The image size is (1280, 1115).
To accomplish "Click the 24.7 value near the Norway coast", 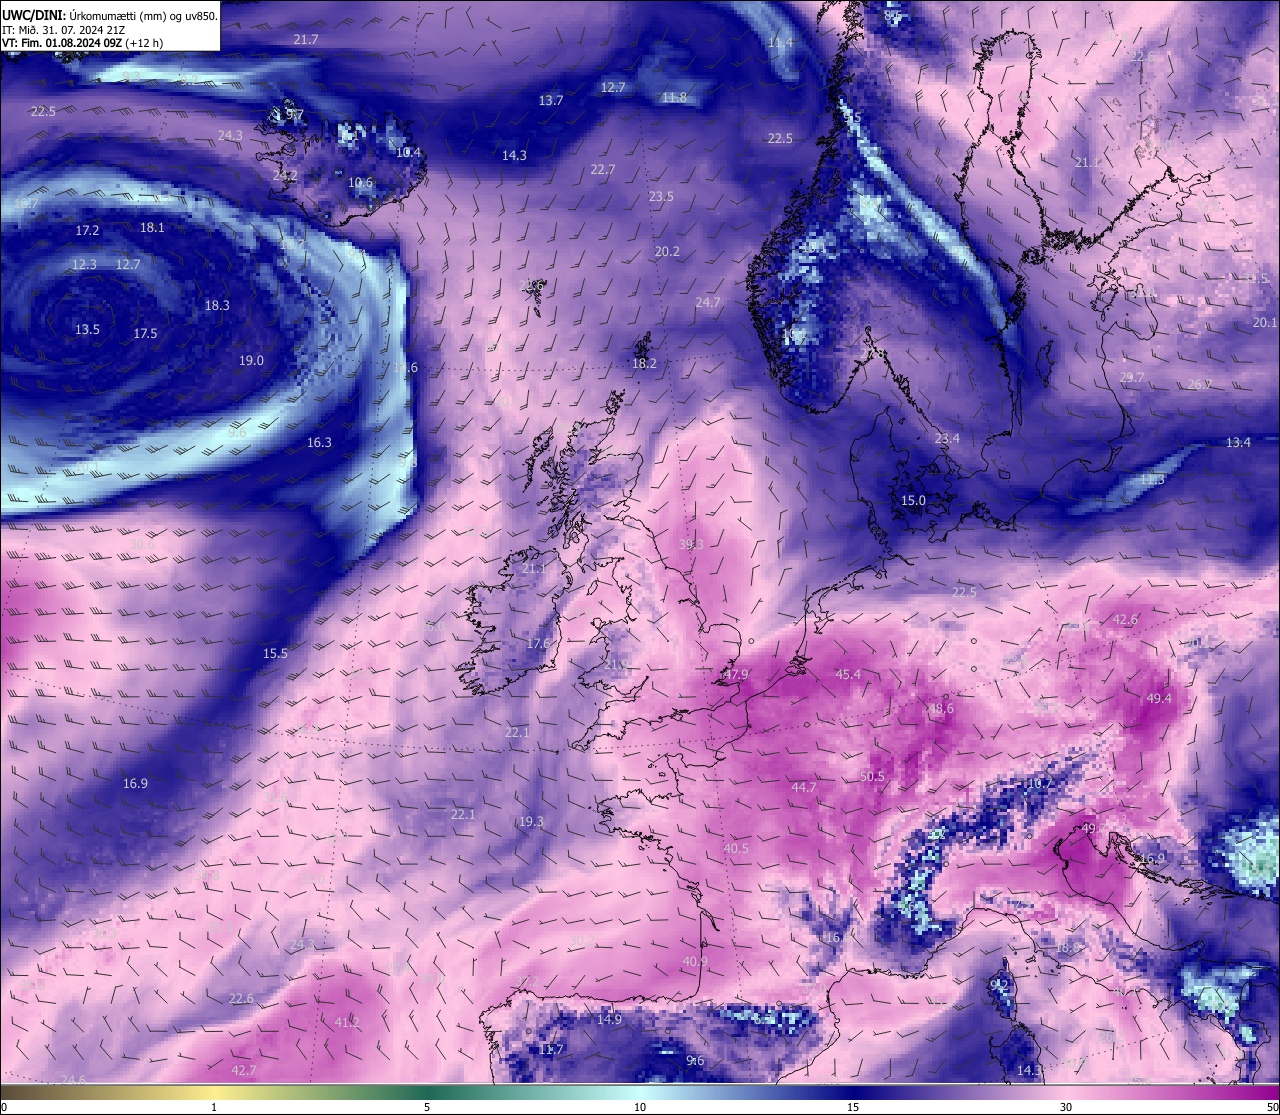I will 708,302.
